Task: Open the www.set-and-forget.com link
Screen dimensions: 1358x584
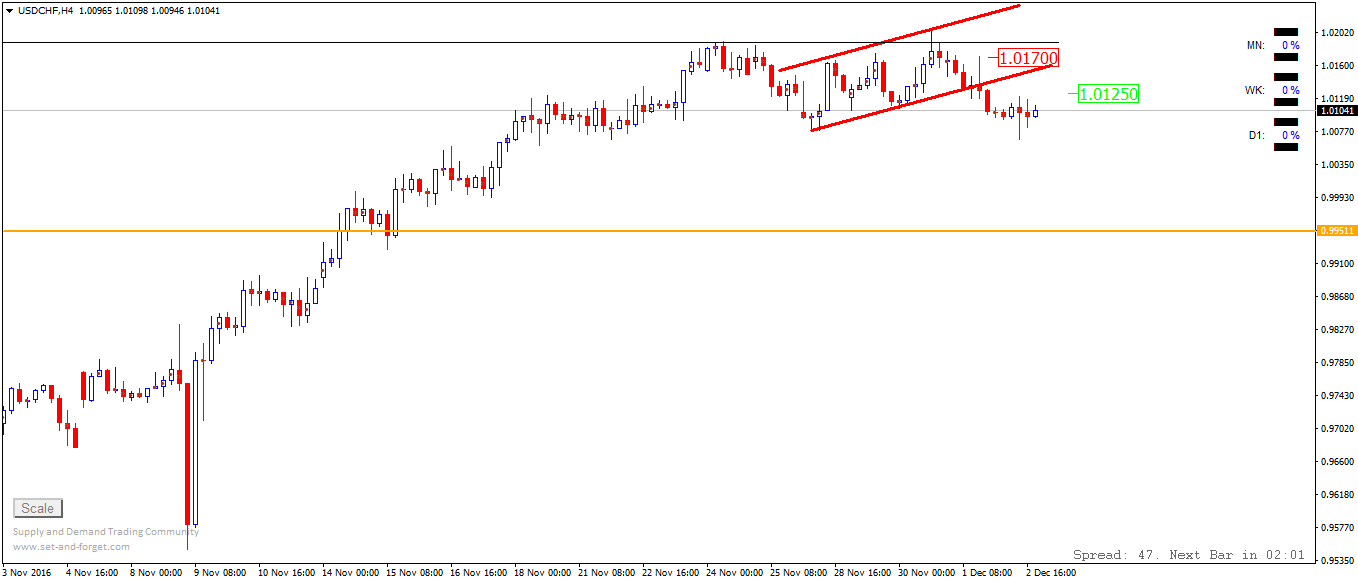Action: coord(71,547)
